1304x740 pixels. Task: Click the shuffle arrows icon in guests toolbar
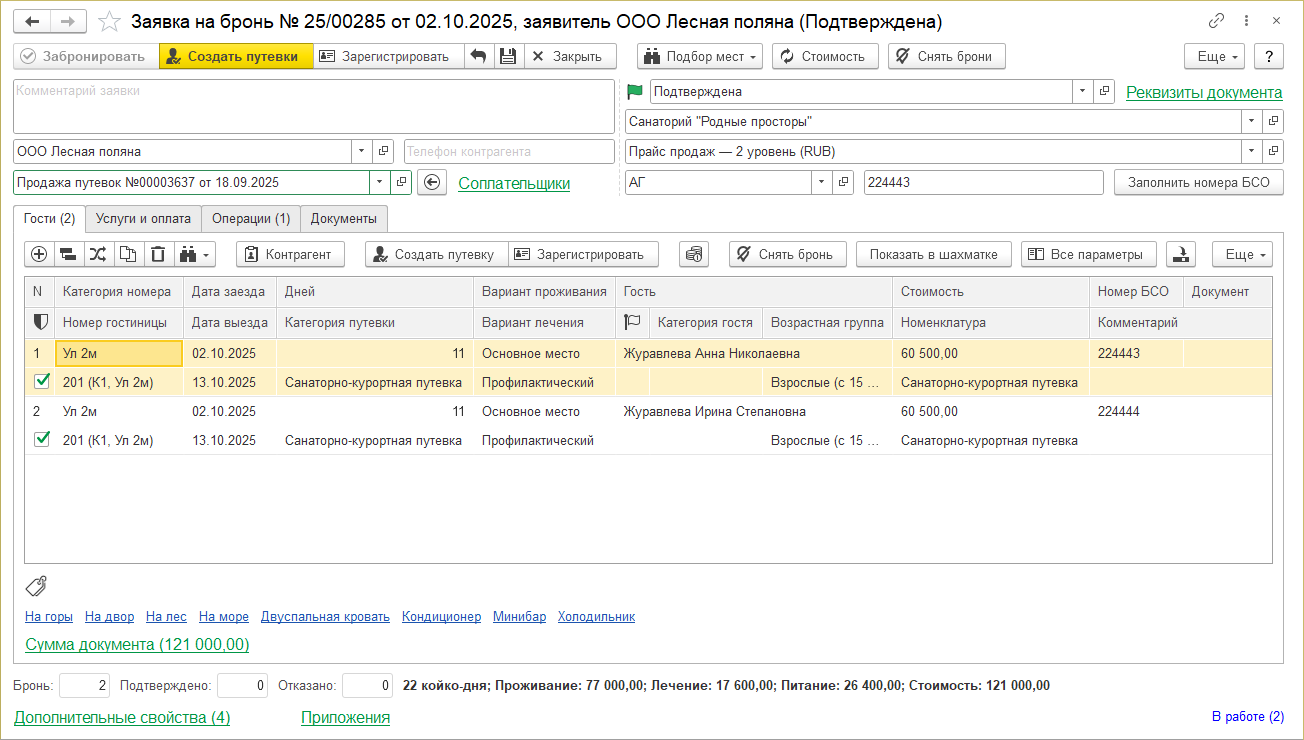98,254
